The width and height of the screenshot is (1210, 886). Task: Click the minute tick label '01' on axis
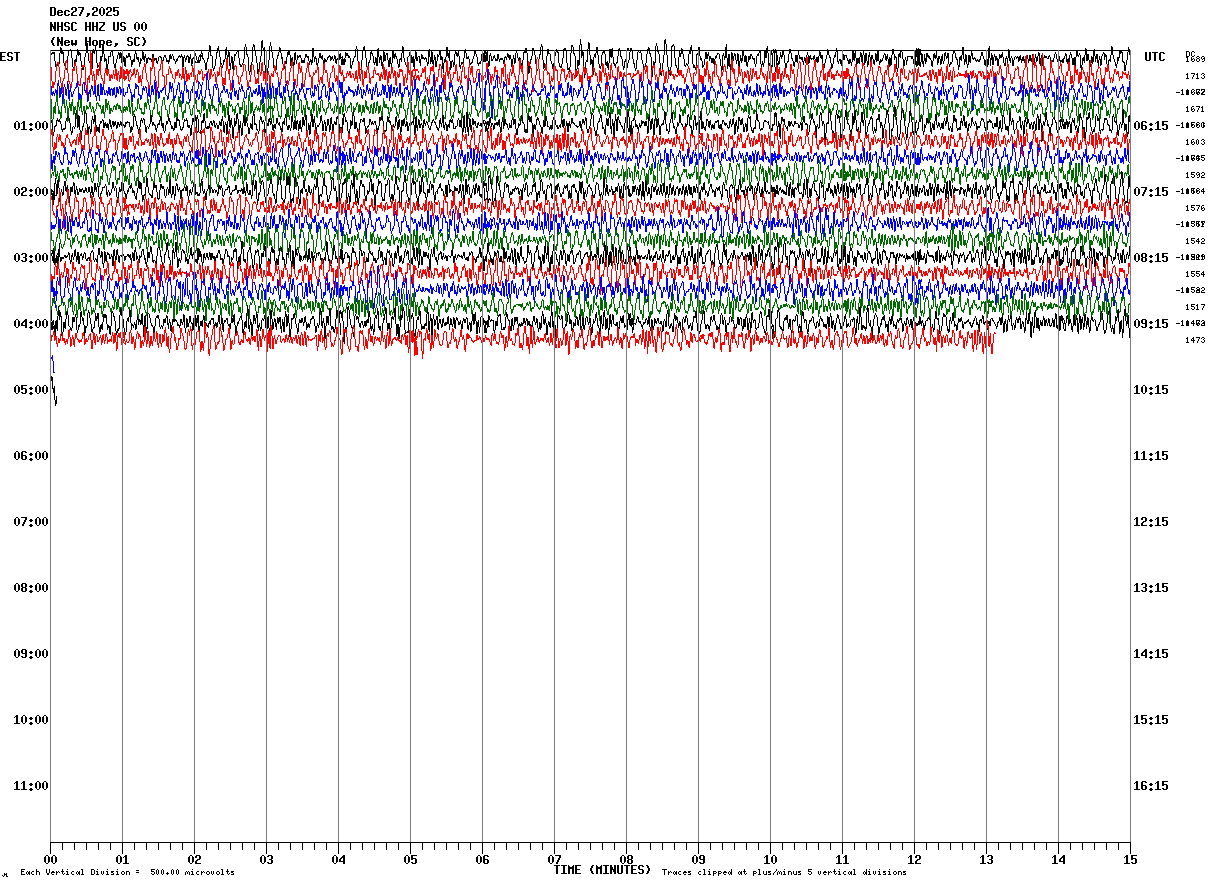coord(122,860)
